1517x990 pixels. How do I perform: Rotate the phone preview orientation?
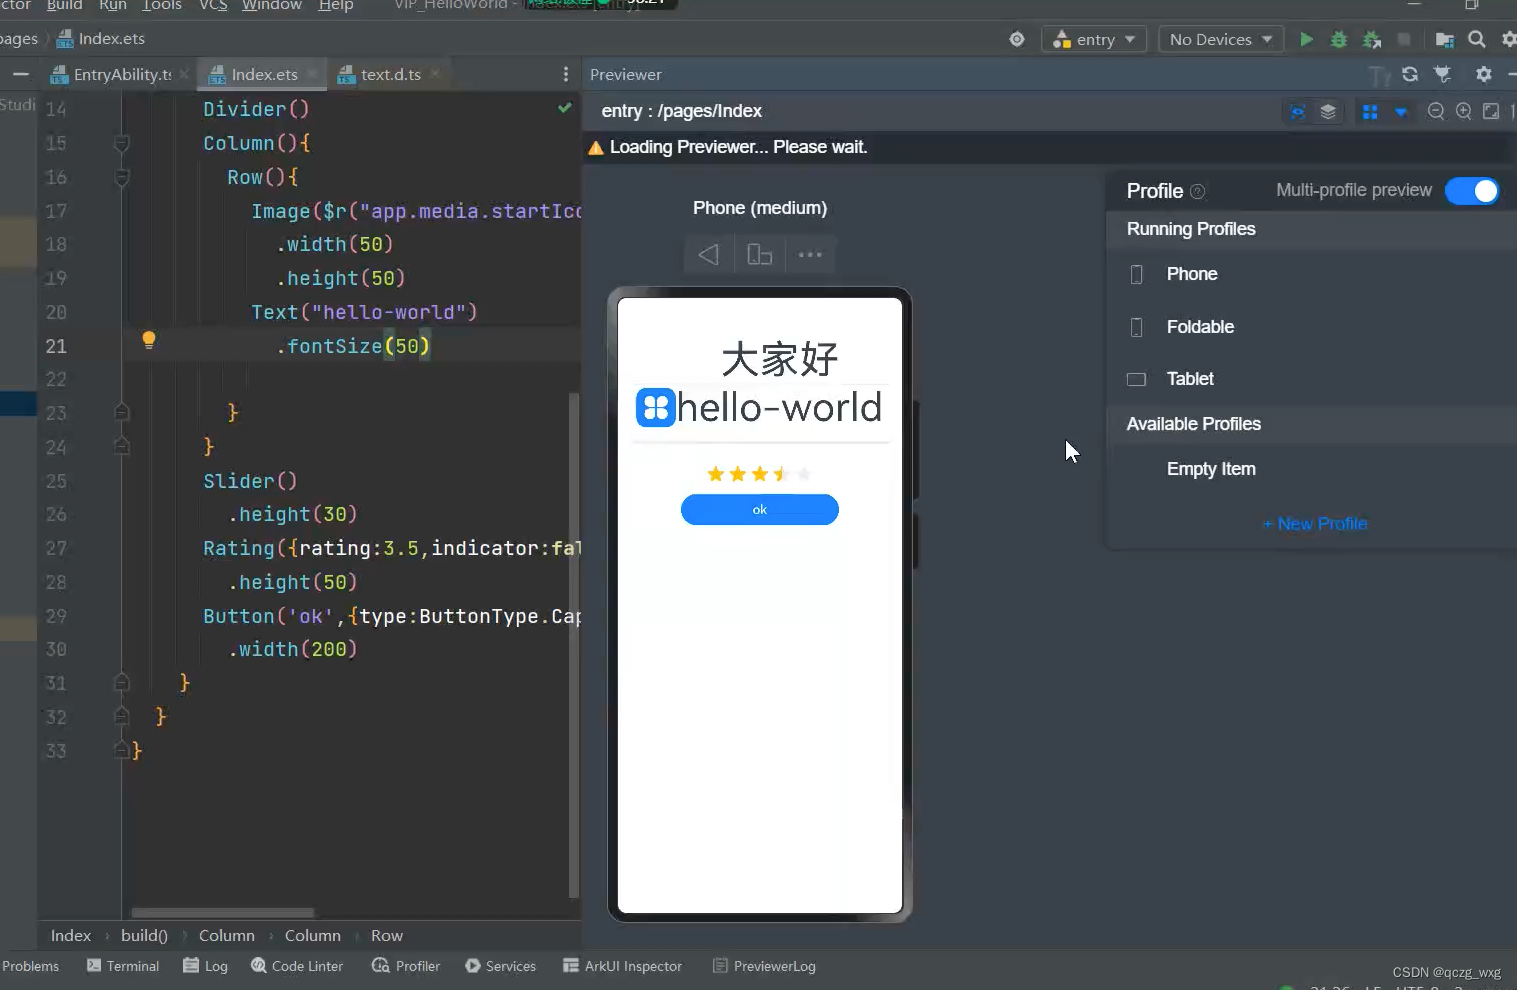coord(760,254)
